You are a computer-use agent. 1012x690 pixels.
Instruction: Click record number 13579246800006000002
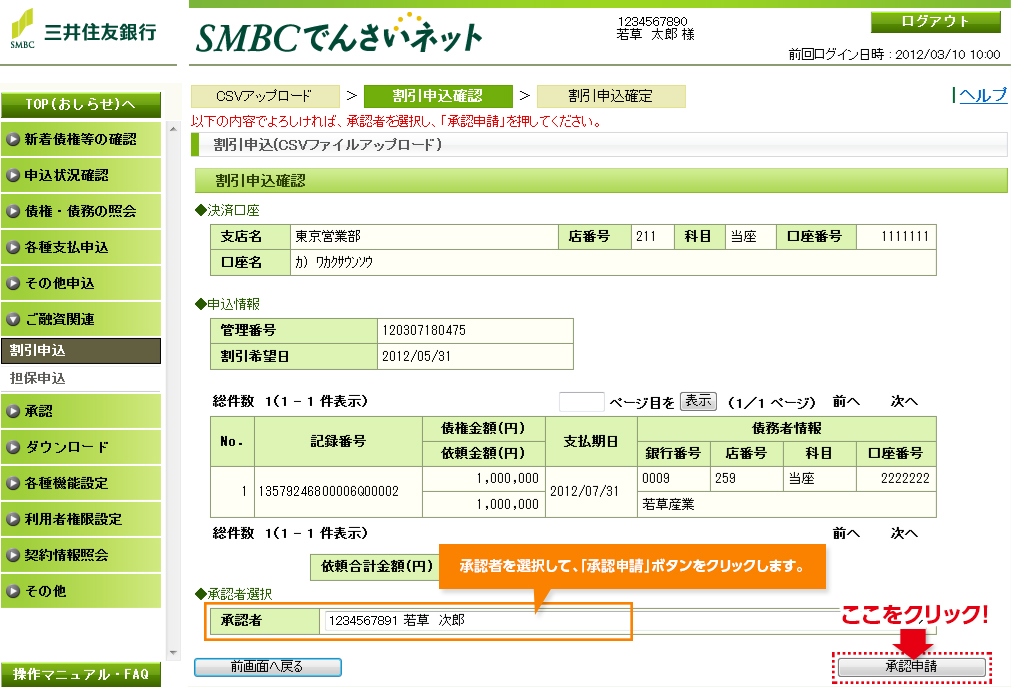click(329, 491)
